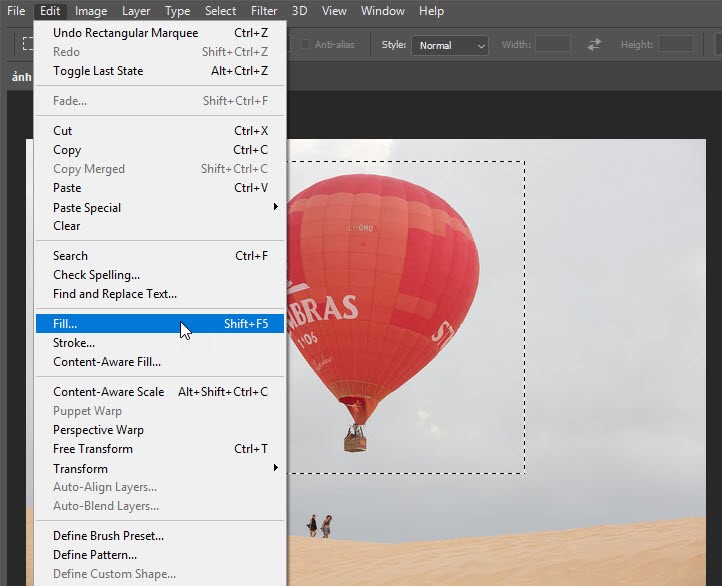This screenshot has height=586, width=722.
Task: Open the Select menu
Action: [x=220, y=11]
